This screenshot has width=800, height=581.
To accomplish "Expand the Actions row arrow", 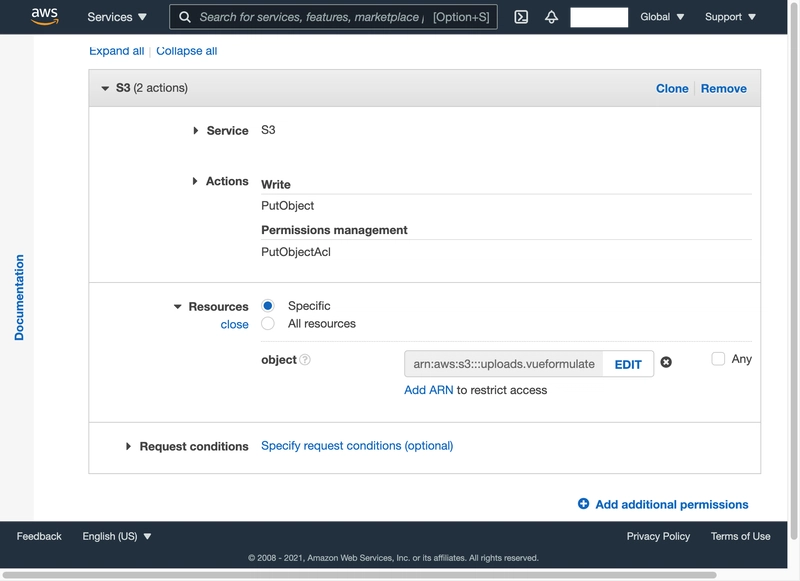I will (194, 181).
